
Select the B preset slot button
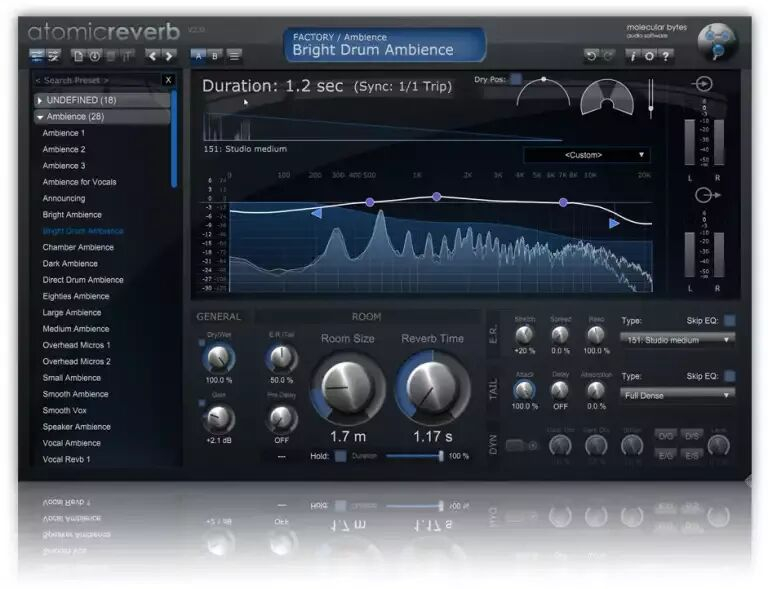(x=215, y=56)
